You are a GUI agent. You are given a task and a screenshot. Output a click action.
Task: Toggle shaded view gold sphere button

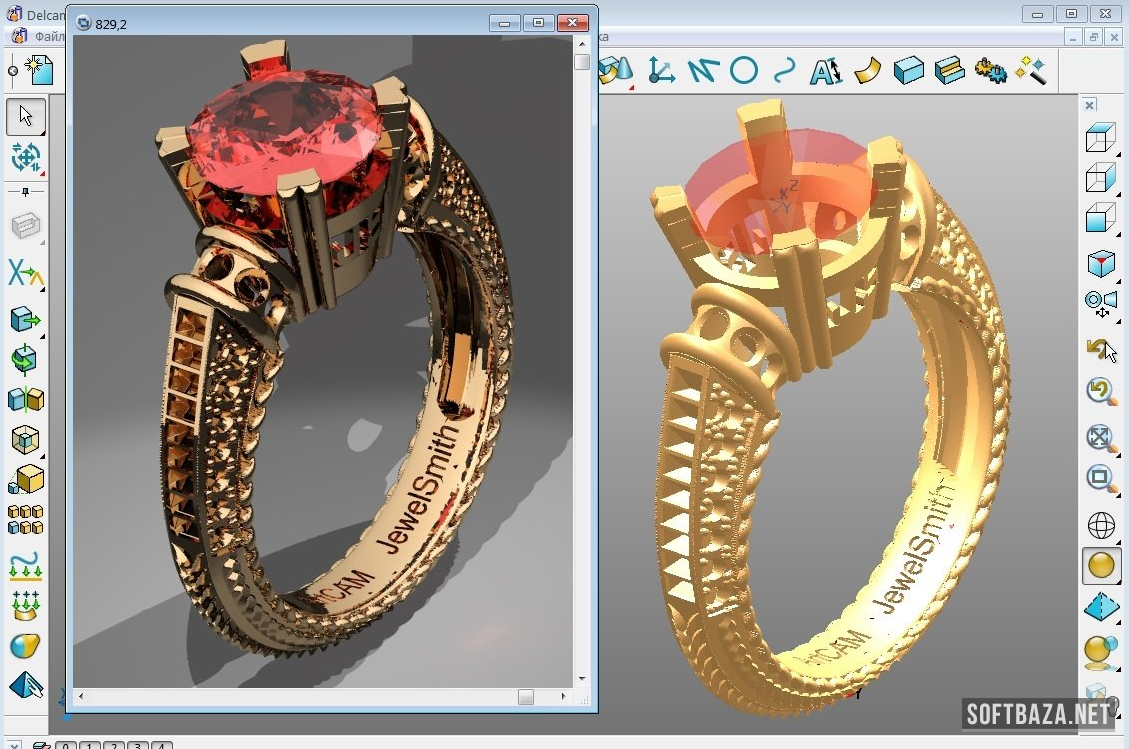point(1101,566)
